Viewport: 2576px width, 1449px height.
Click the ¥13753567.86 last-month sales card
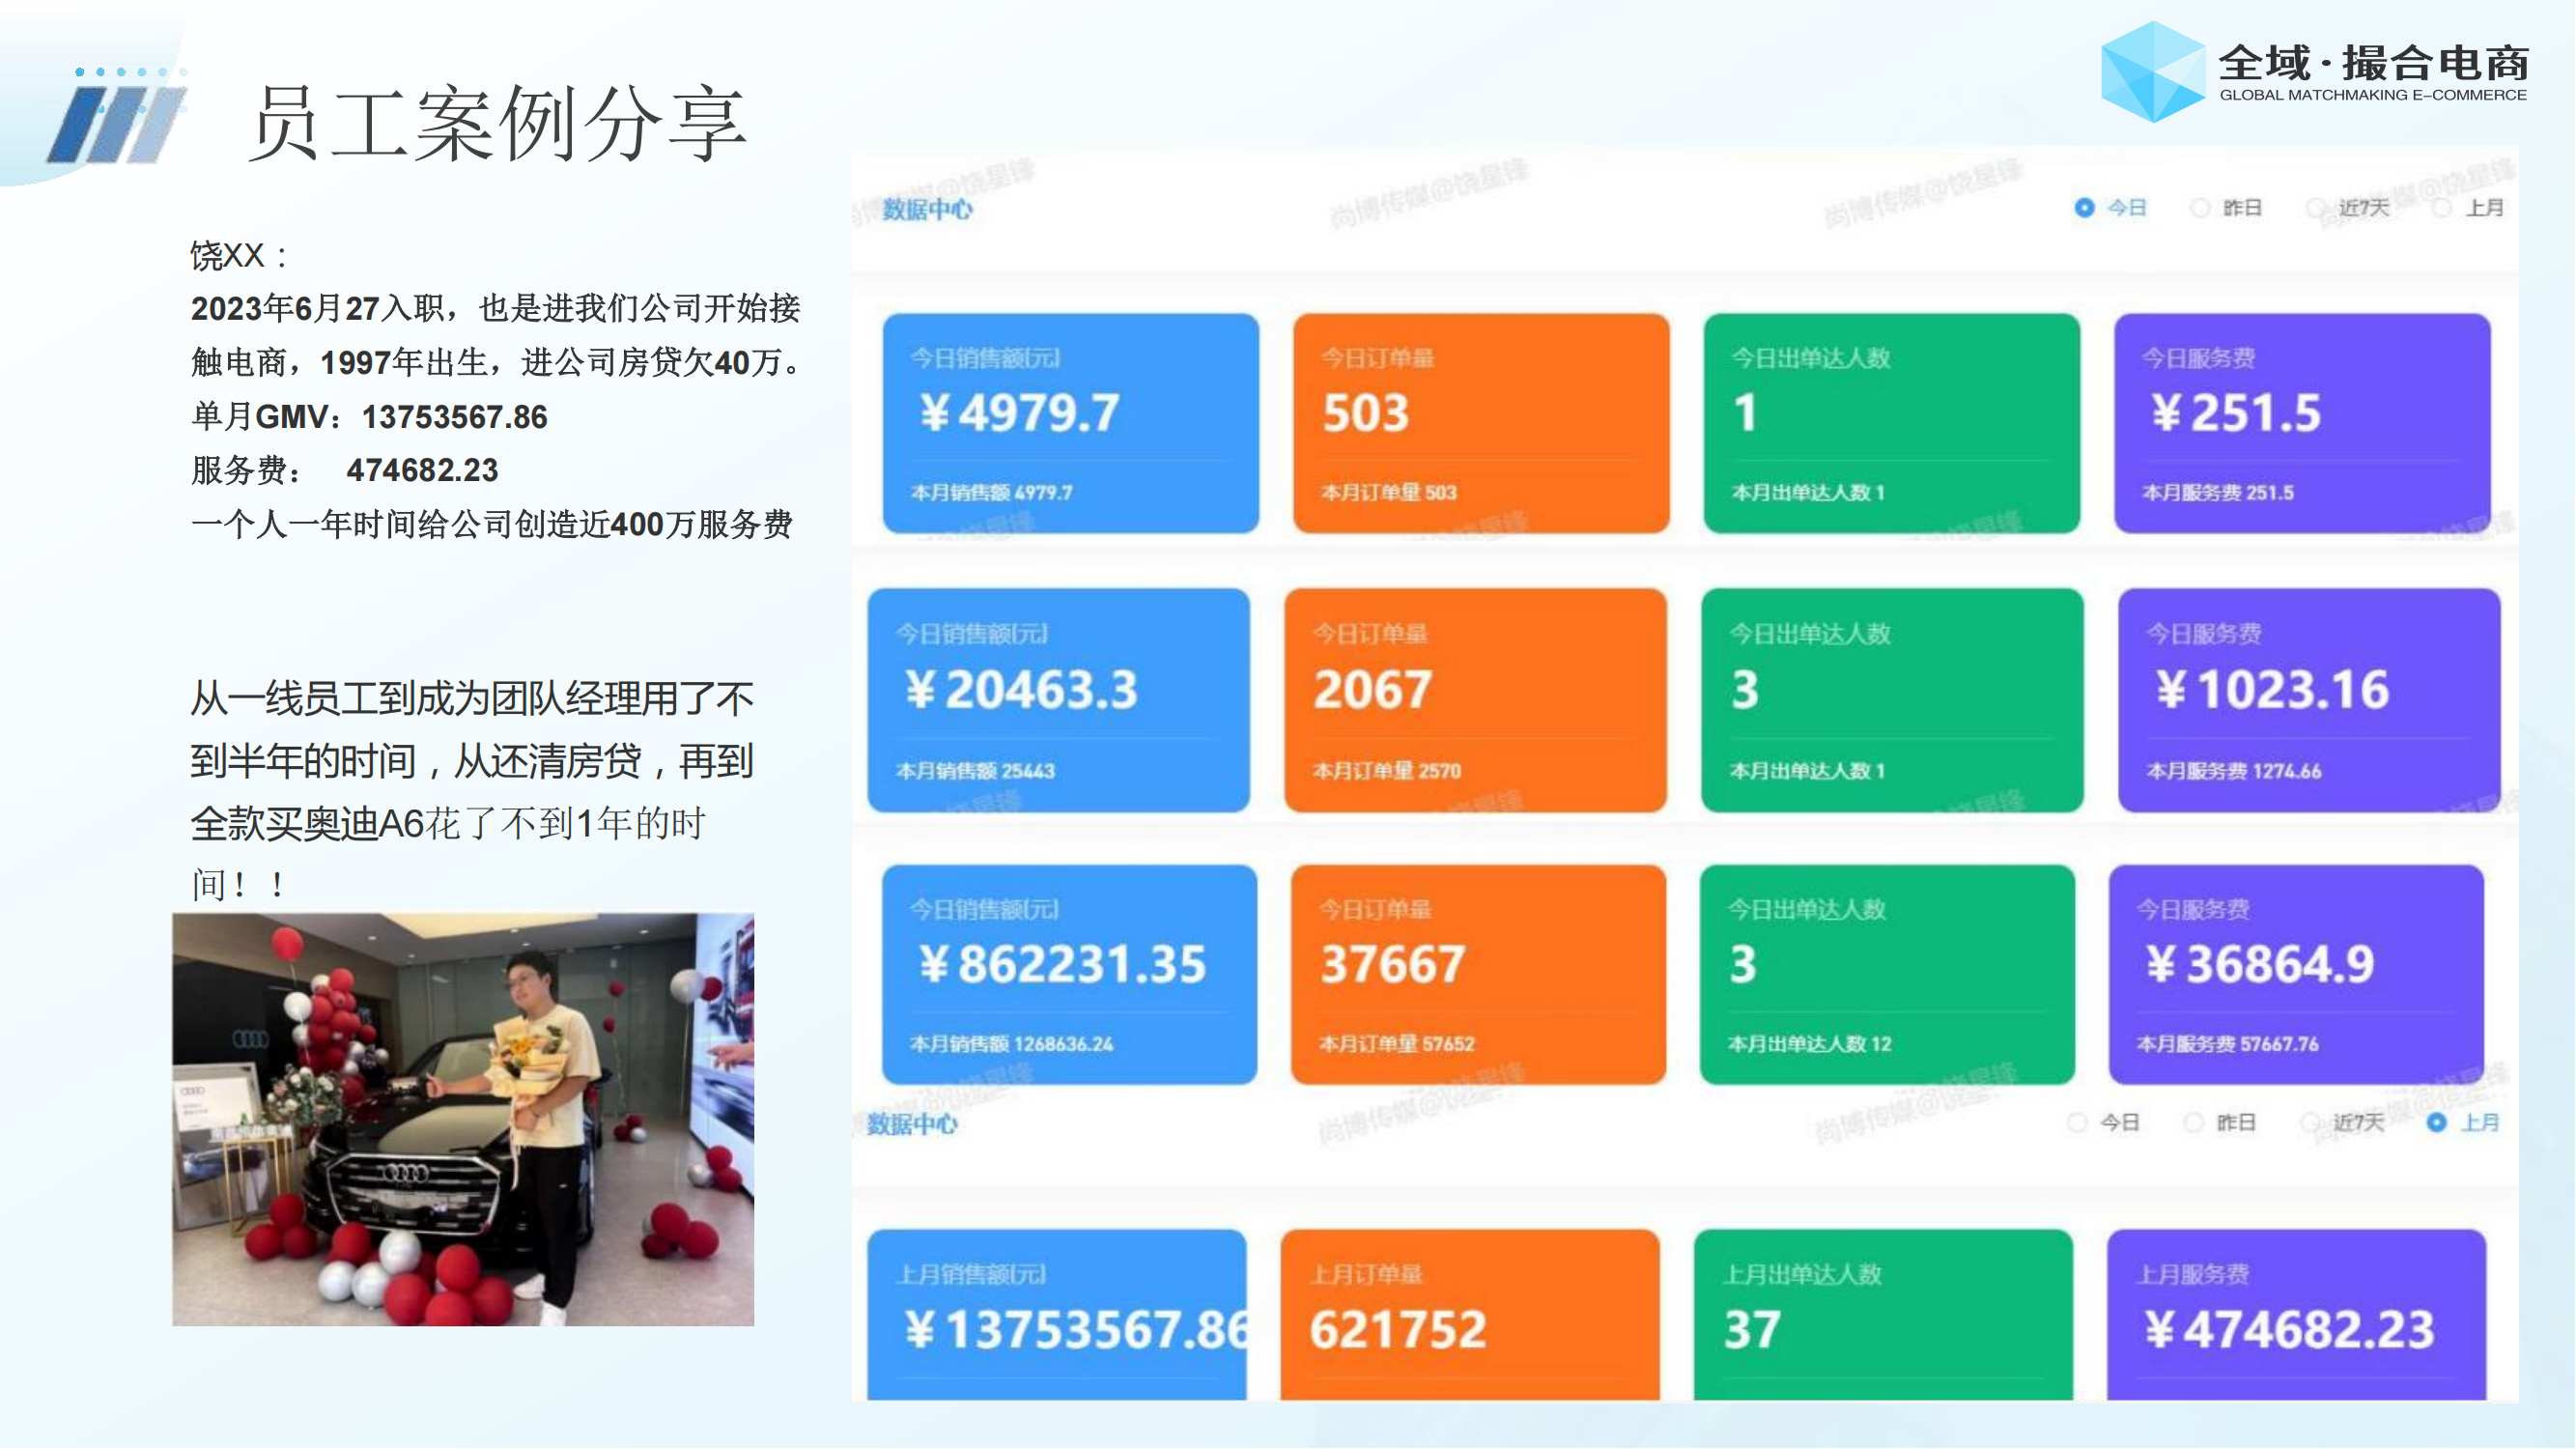1057,1315
